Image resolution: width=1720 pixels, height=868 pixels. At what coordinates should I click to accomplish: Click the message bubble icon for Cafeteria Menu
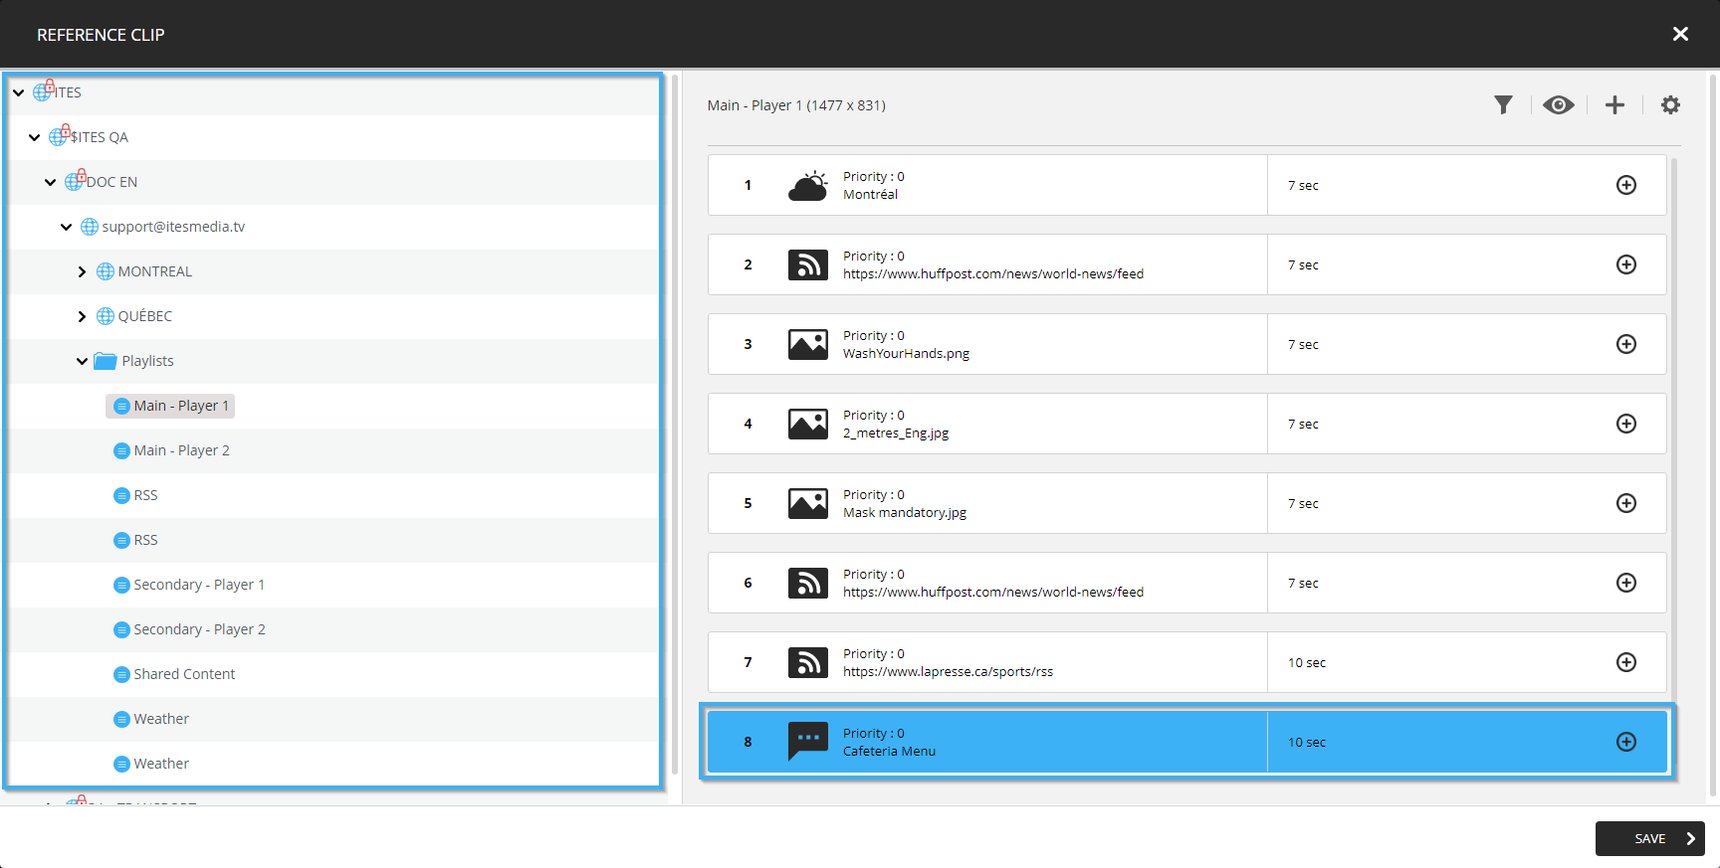pyautogui.click(x=808, y=741)
